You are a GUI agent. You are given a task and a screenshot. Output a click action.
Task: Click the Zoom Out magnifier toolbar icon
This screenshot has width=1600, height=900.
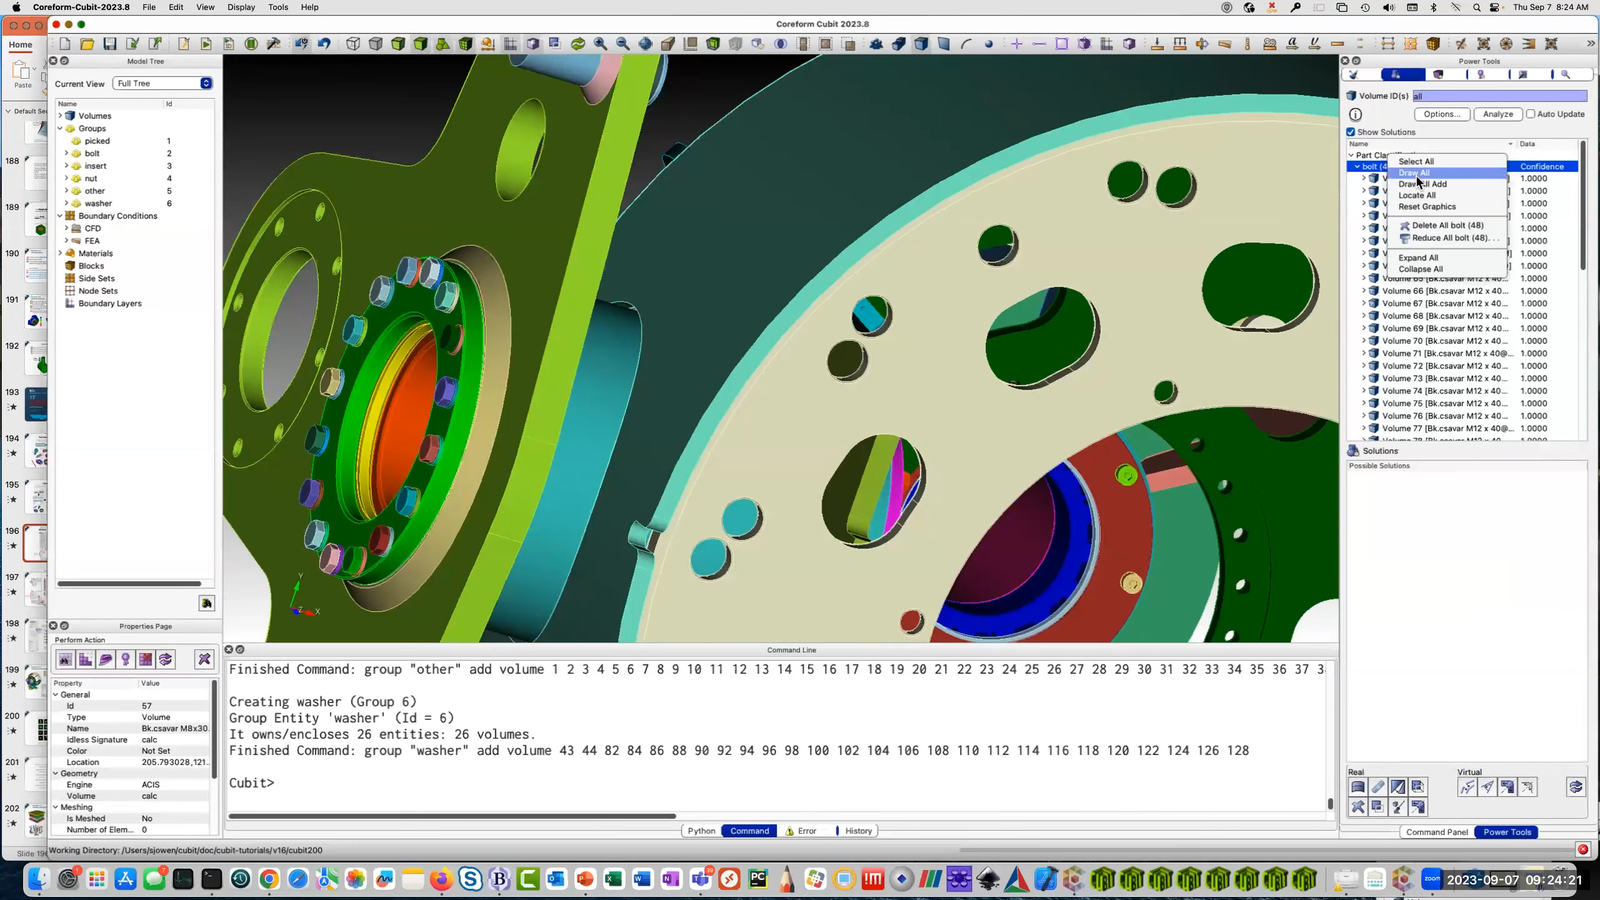click(622, 44)
